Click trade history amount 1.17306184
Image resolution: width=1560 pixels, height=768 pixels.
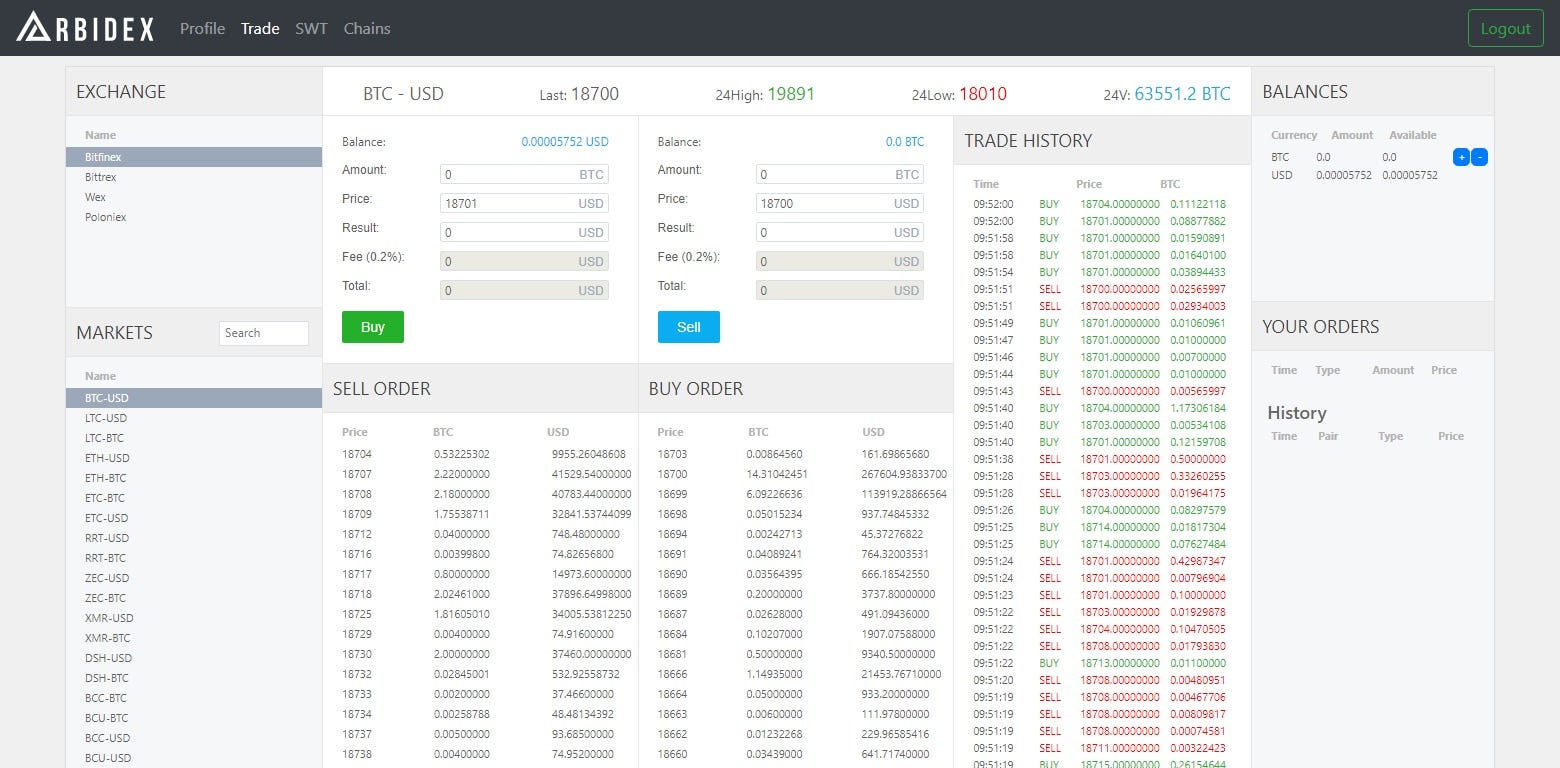(x=1198, y=408)
